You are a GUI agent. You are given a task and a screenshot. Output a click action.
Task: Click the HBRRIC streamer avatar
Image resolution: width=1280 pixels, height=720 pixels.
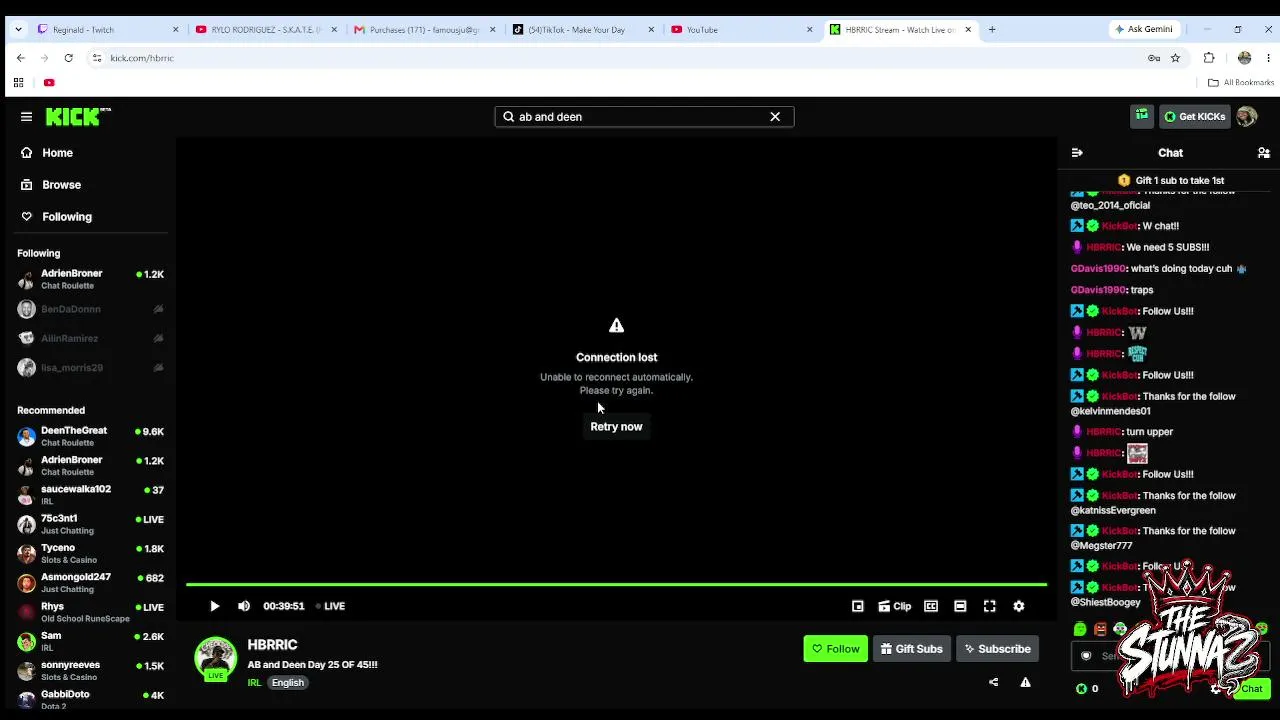pos(215,657)
